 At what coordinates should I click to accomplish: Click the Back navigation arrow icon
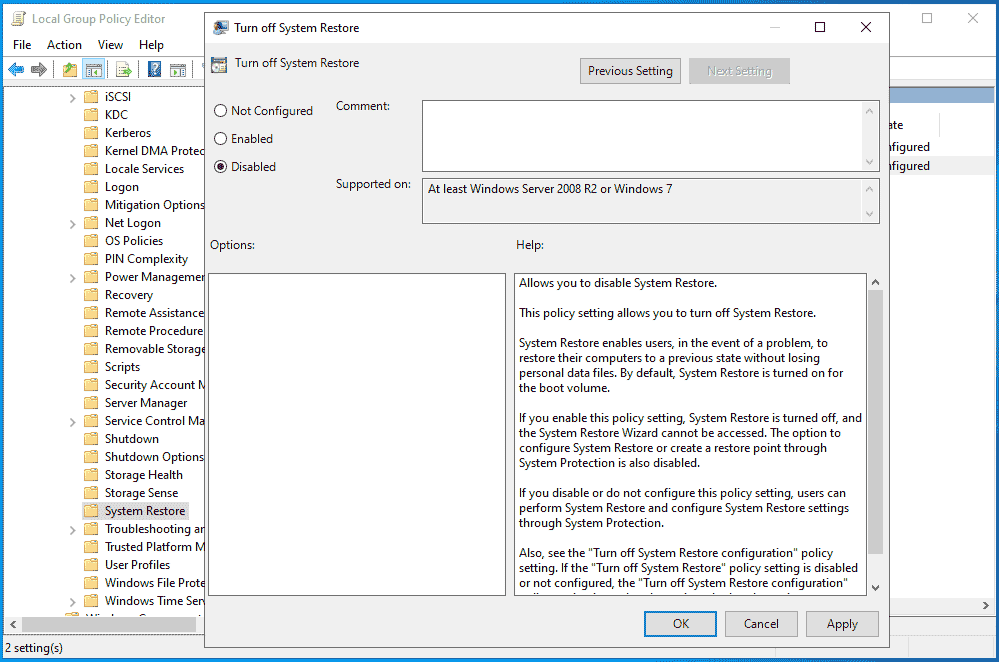[16, 69]
